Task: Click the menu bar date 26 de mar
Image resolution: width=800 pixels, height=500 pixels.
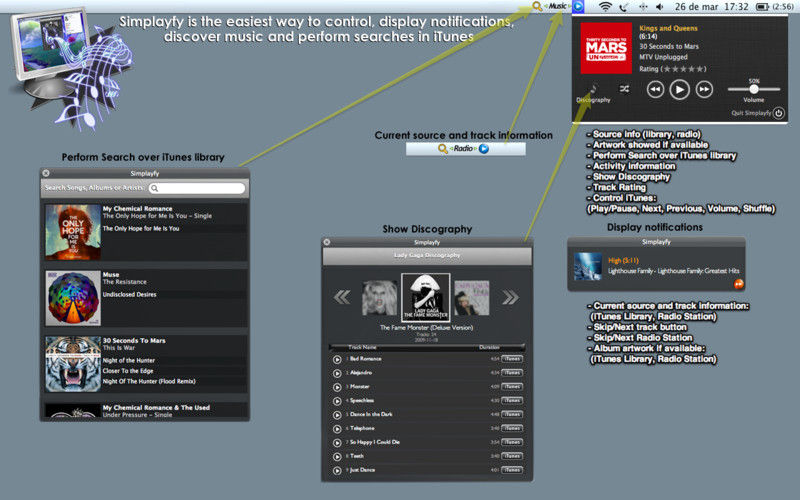Action: point(696,7)
